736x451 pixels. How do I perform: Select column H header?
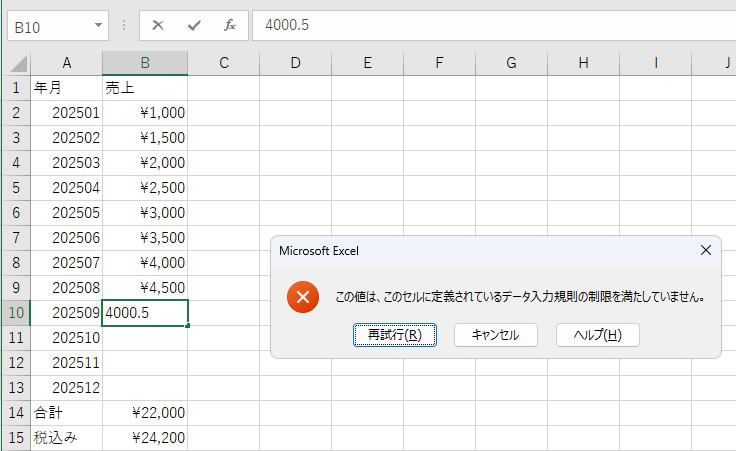tap(583, 63)
